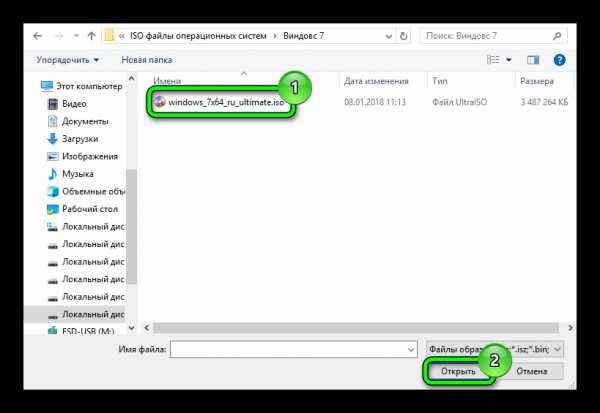Expand the view options dropdown arrow

click(509, 60)
